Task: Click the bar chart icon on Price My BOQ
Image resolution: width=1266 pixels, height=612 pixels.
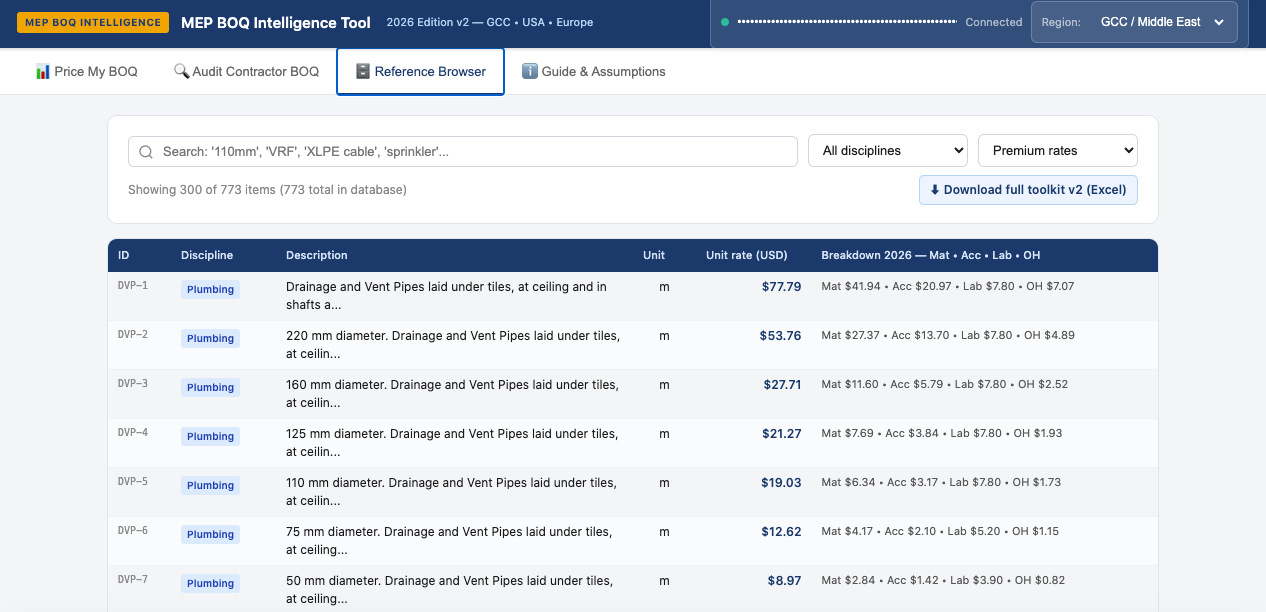Action: pos(43,72)
